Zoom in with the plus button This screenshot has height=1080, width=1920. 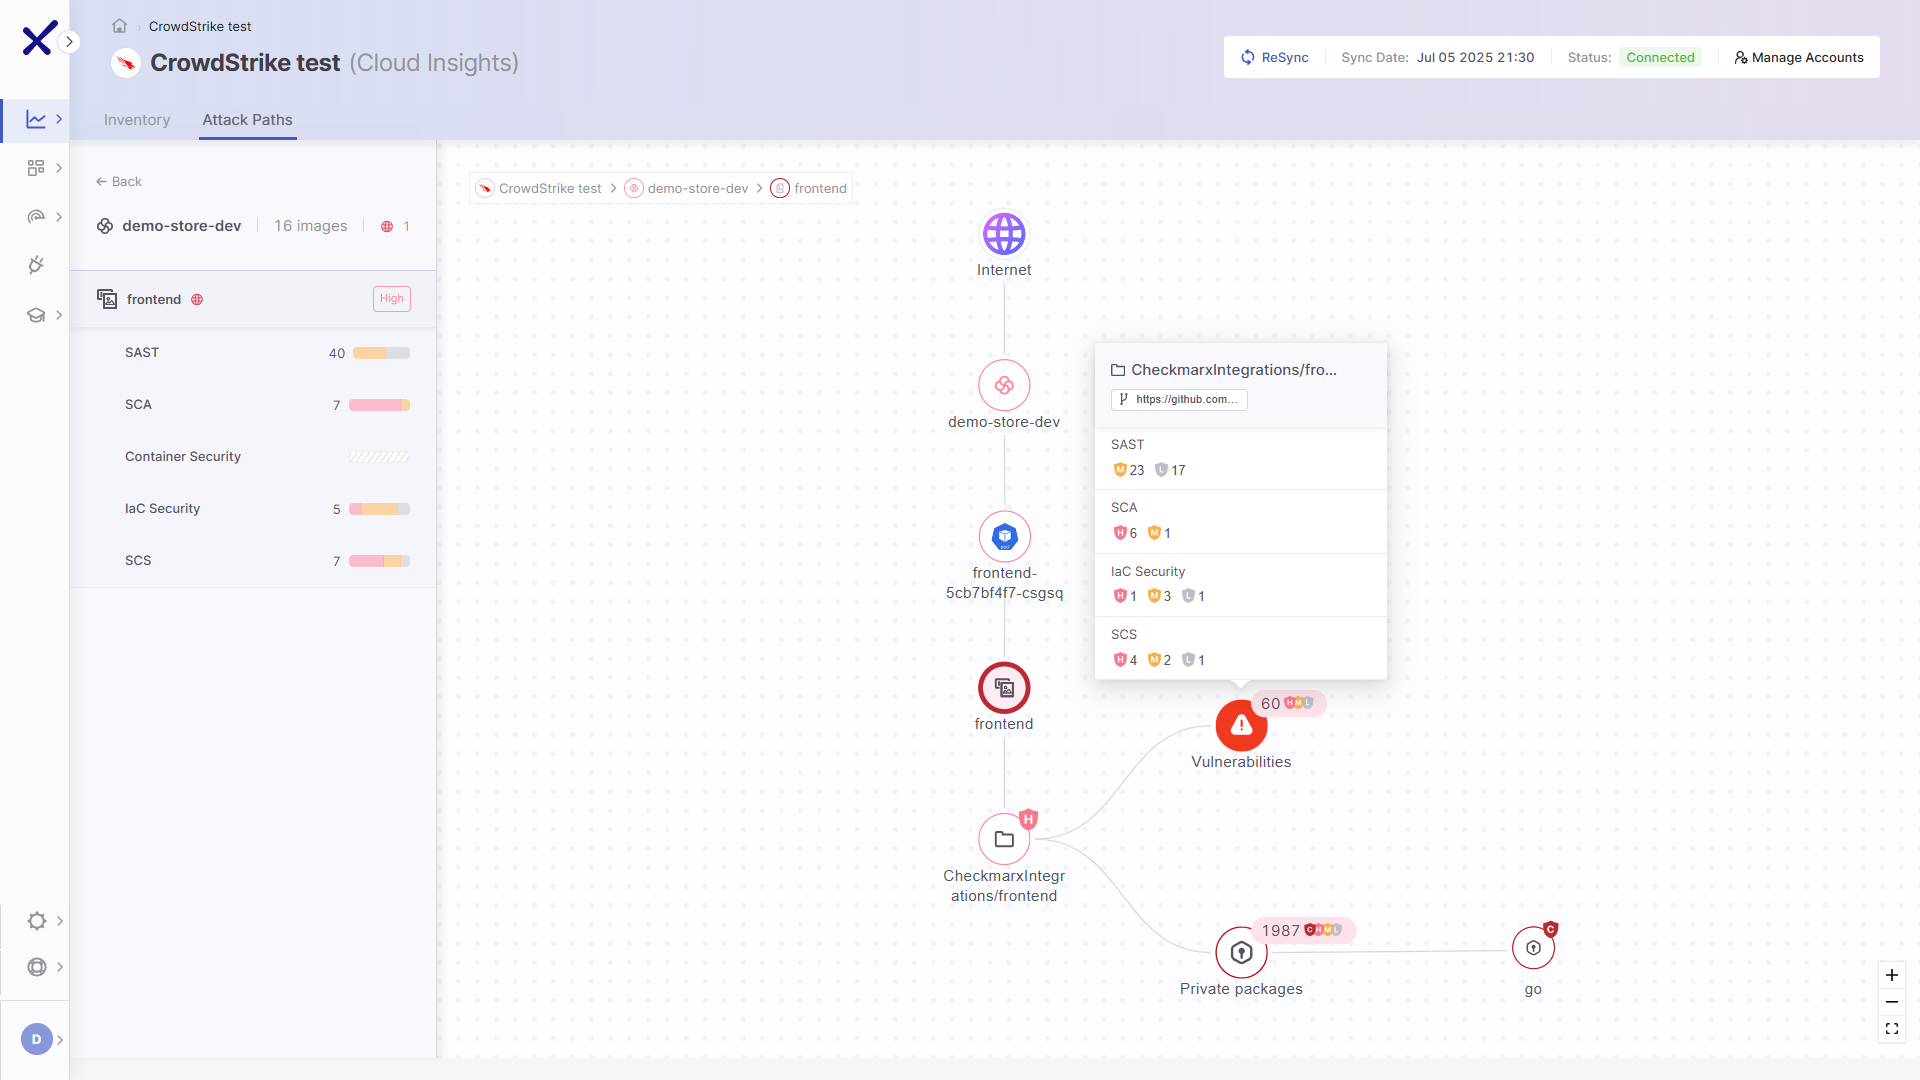pos(1891,975)
